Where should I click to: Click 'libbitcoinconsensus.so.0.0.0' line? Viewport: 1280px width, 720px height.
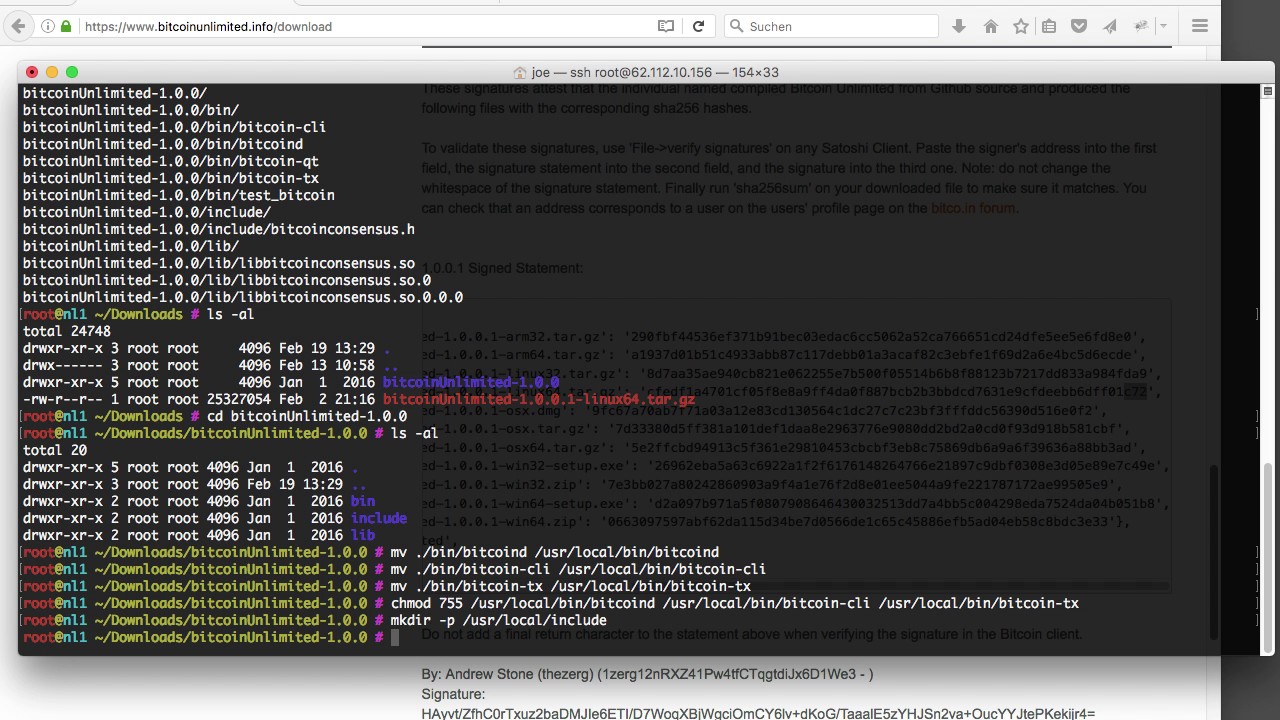243,298
